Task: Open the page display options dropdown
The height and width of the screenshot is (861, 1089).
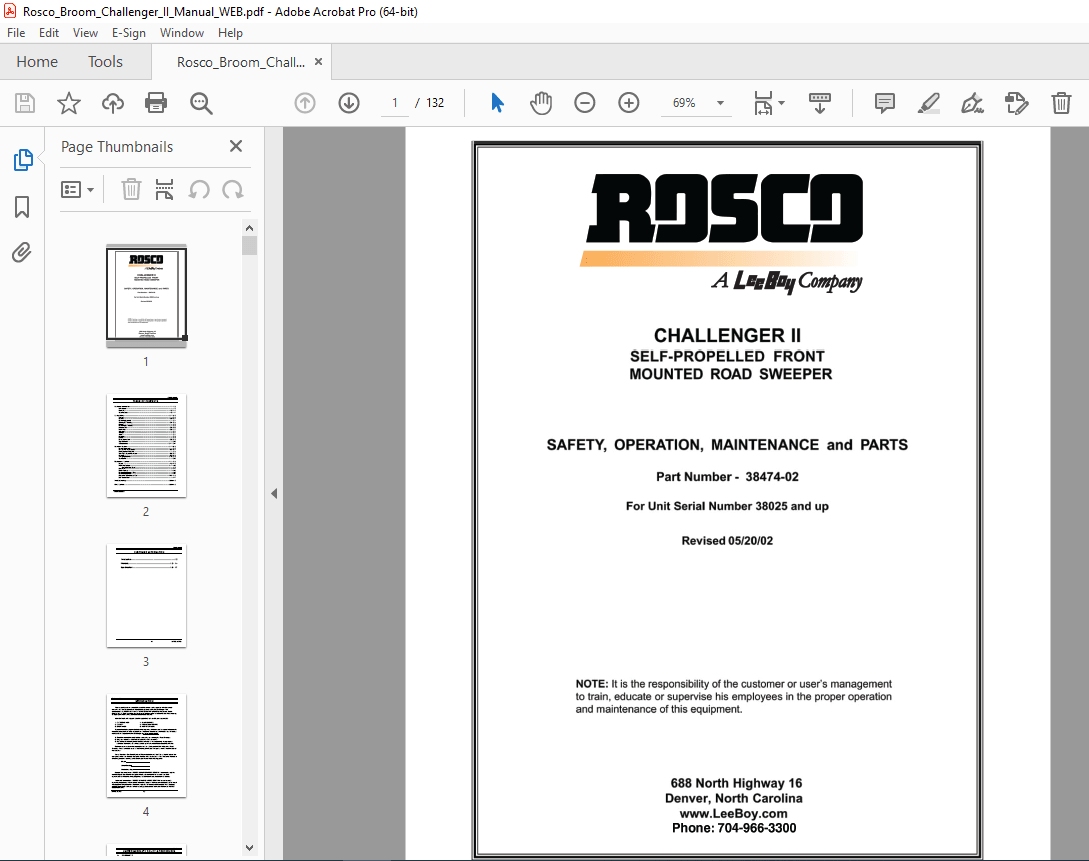Action: pos(768,102)
